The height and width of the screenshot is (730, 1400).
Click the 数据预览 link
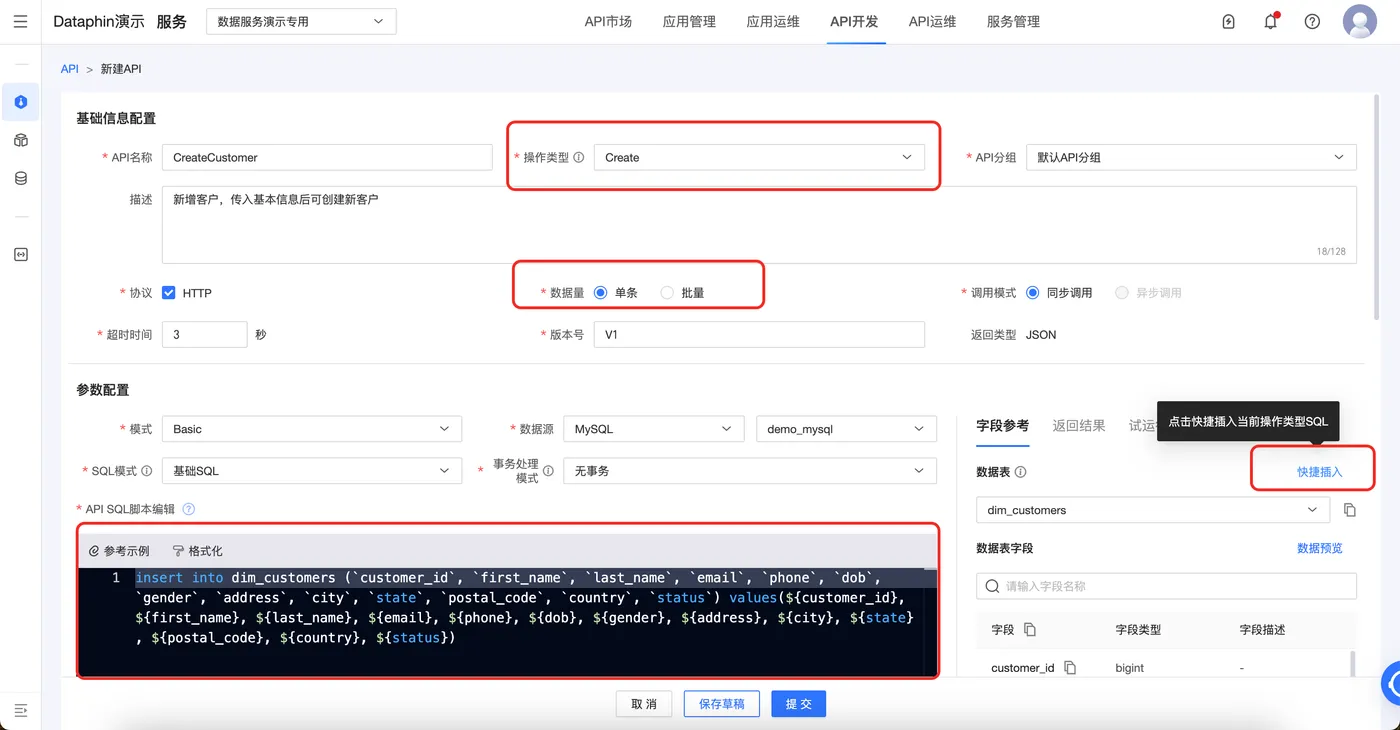[1319, 548]
